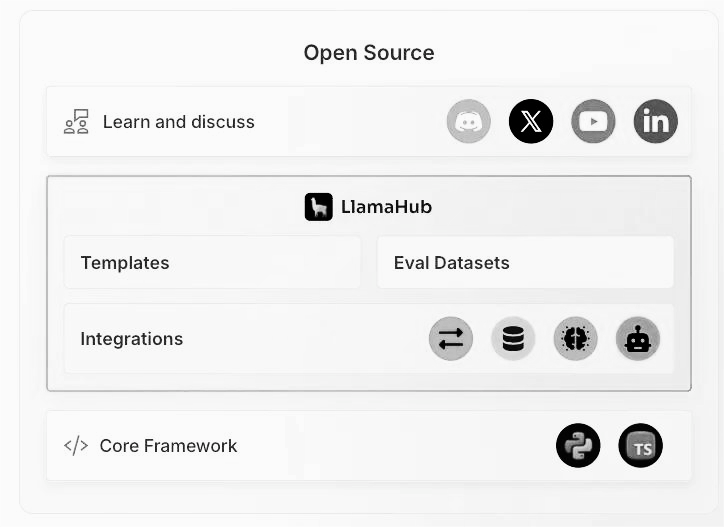This screenshot has height=527, width=724.
Task: Click the code brackets icon
Action: [x=76, y=446]
